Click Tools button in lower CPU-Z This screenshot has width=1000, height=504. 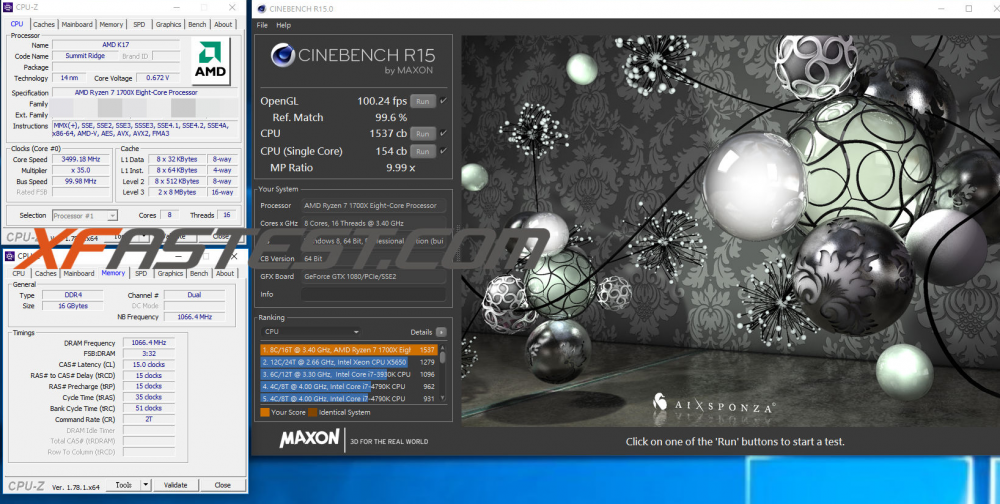(123, 485)
